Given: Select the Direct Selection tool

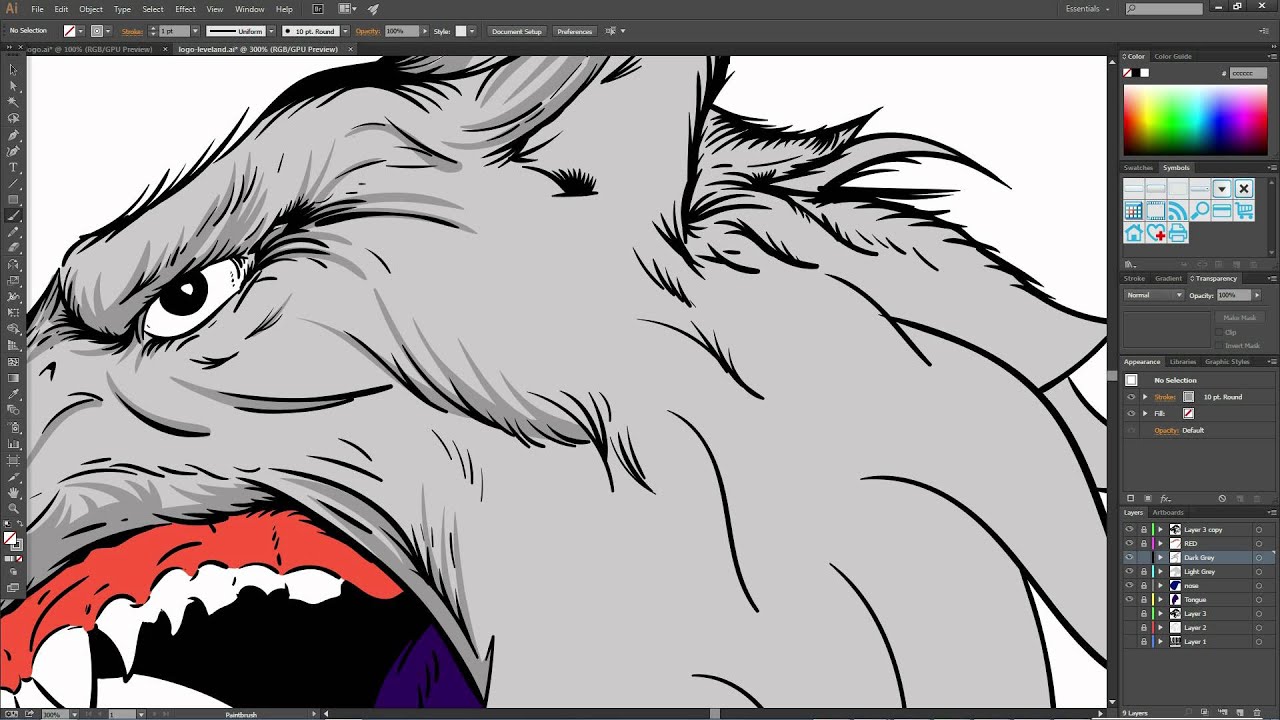Looking at the screenshot, I should [x=13, y=86].
